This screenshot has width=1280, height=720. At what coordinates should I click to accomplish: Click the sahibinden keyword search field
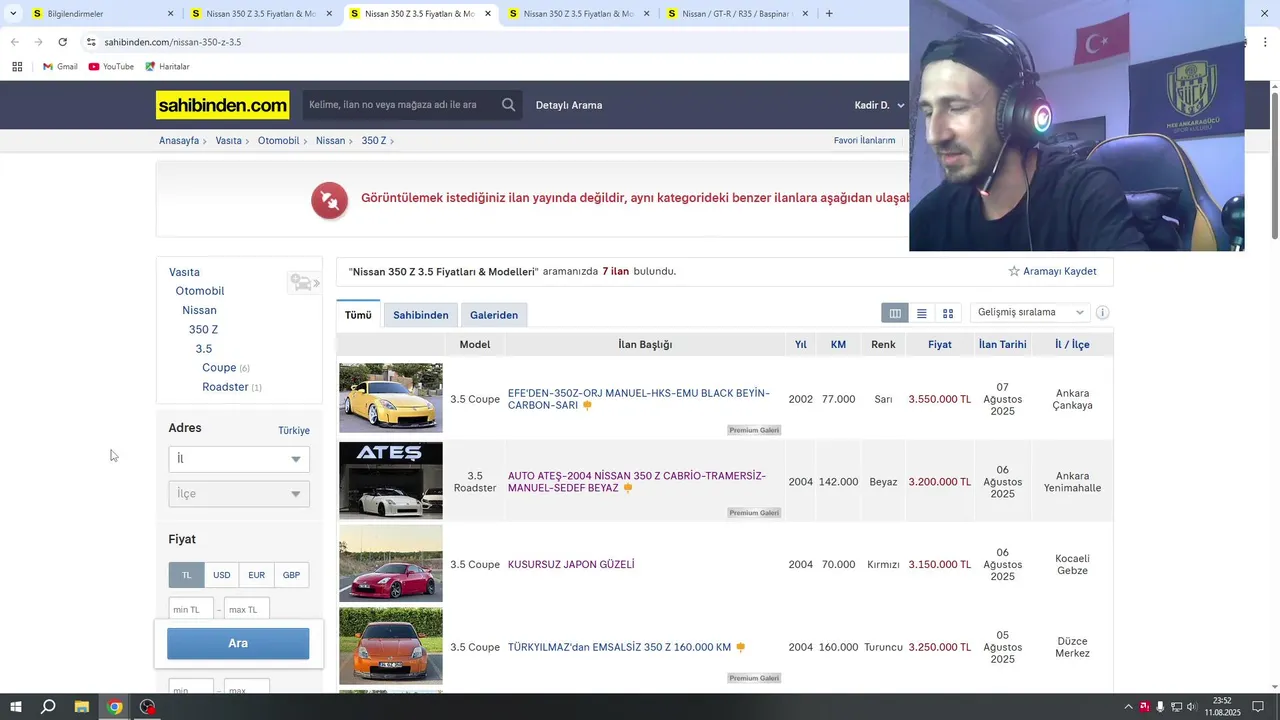coord(400,105)
